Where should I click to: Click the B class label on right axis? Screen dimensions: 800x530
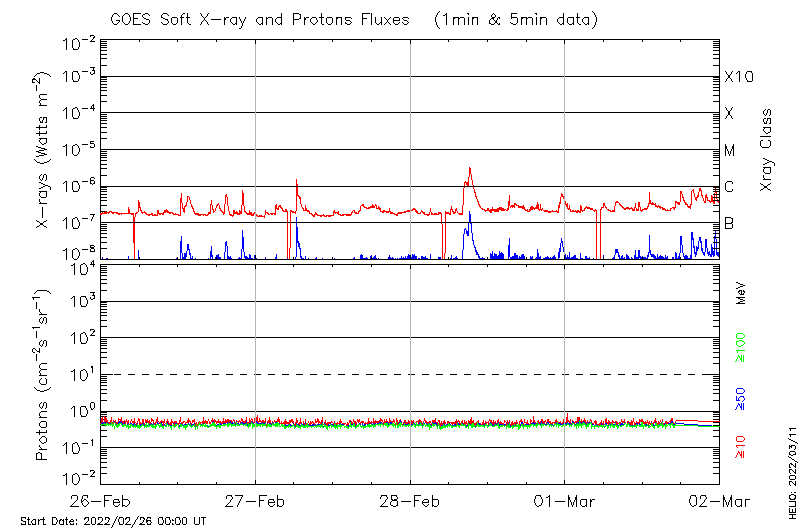point(729,223)
